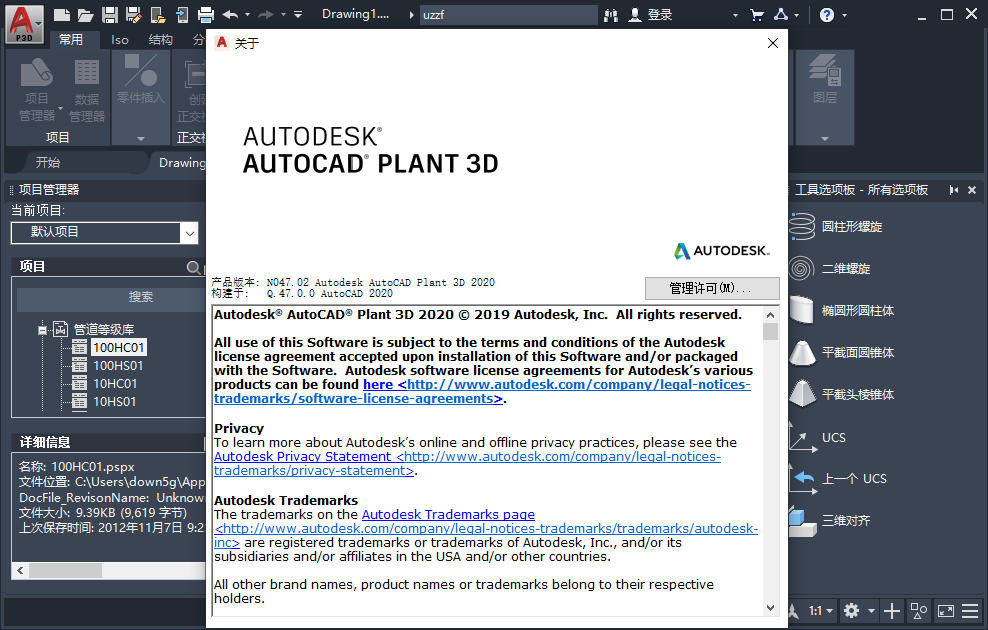This screenshot has width=988, height=630.
Task: Open the redo dropdown arrow
Action: pos(281,14)
